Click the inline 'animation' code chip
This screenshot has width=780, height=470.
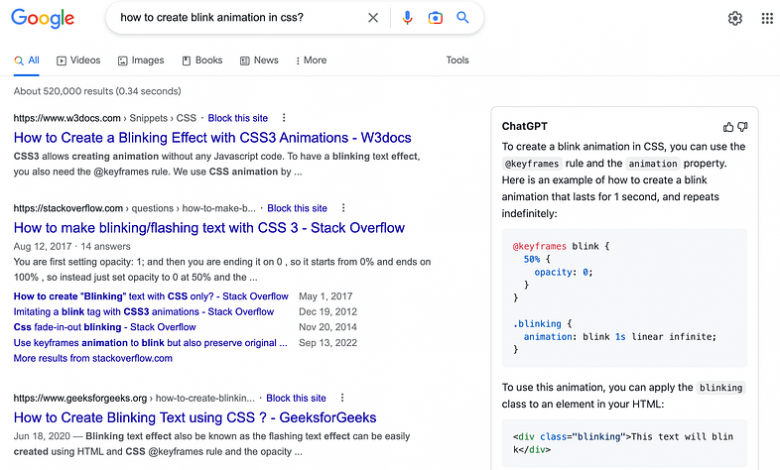pos(652,164)
